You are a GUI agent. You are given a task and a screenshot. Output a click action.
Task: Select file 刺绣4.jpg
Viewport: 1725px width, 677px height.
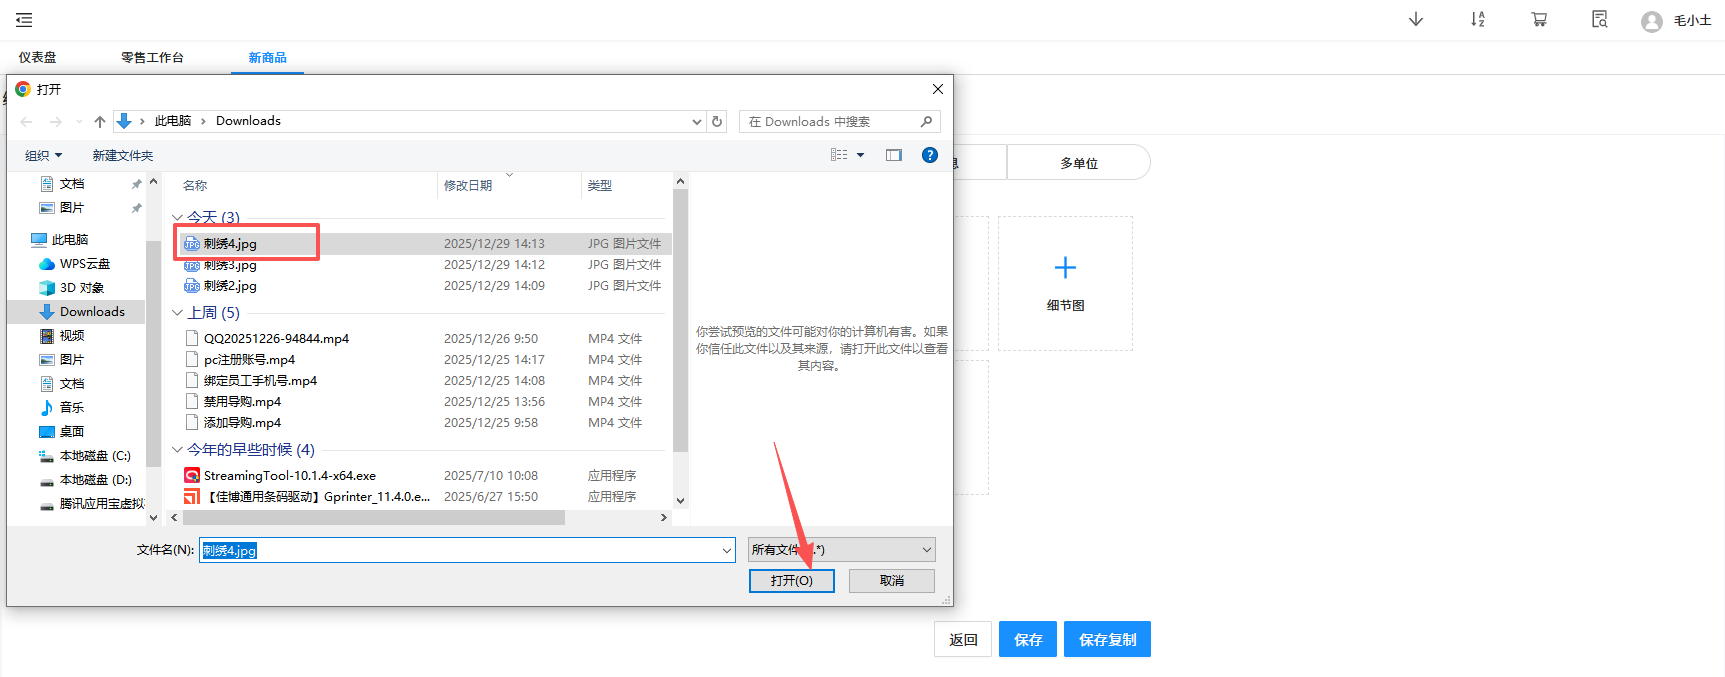click(x=230, y=244)
